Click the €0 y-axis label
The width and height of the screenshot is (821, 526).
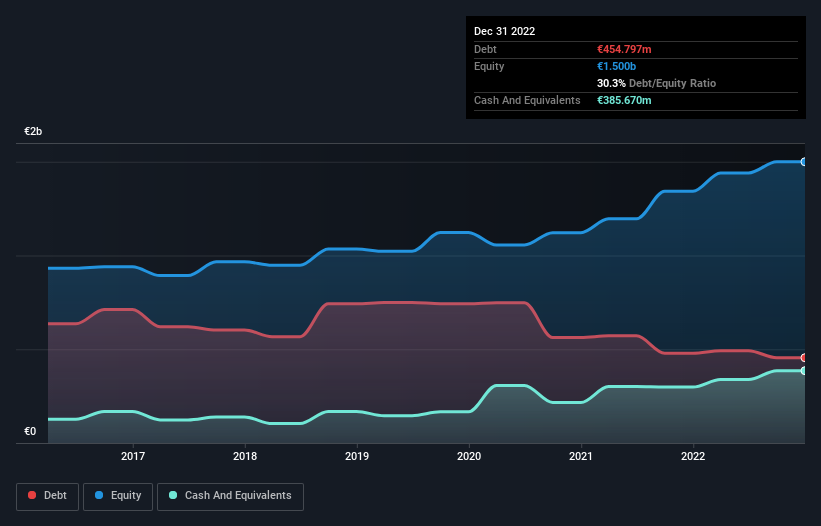pos(30,431)
